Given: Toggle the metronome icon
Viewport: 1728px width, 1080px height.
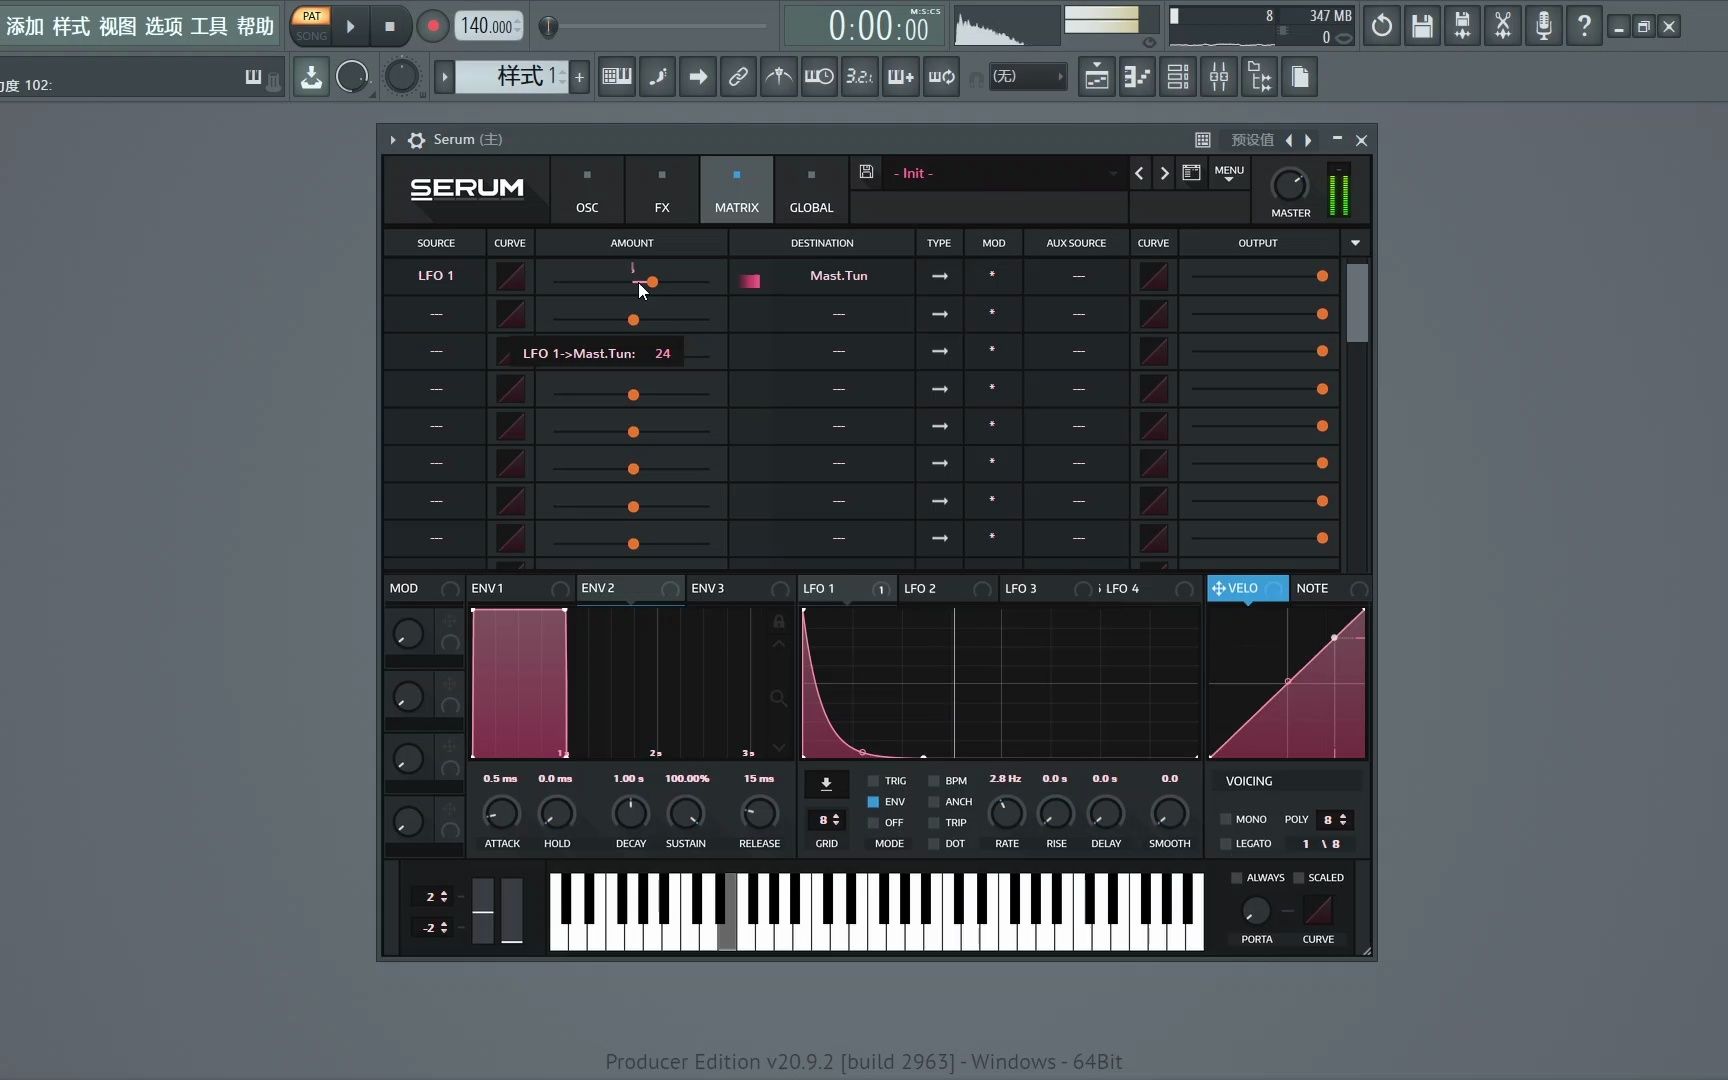Looking at the screenshot, I should pyautogui.click(x=779, y=77).
